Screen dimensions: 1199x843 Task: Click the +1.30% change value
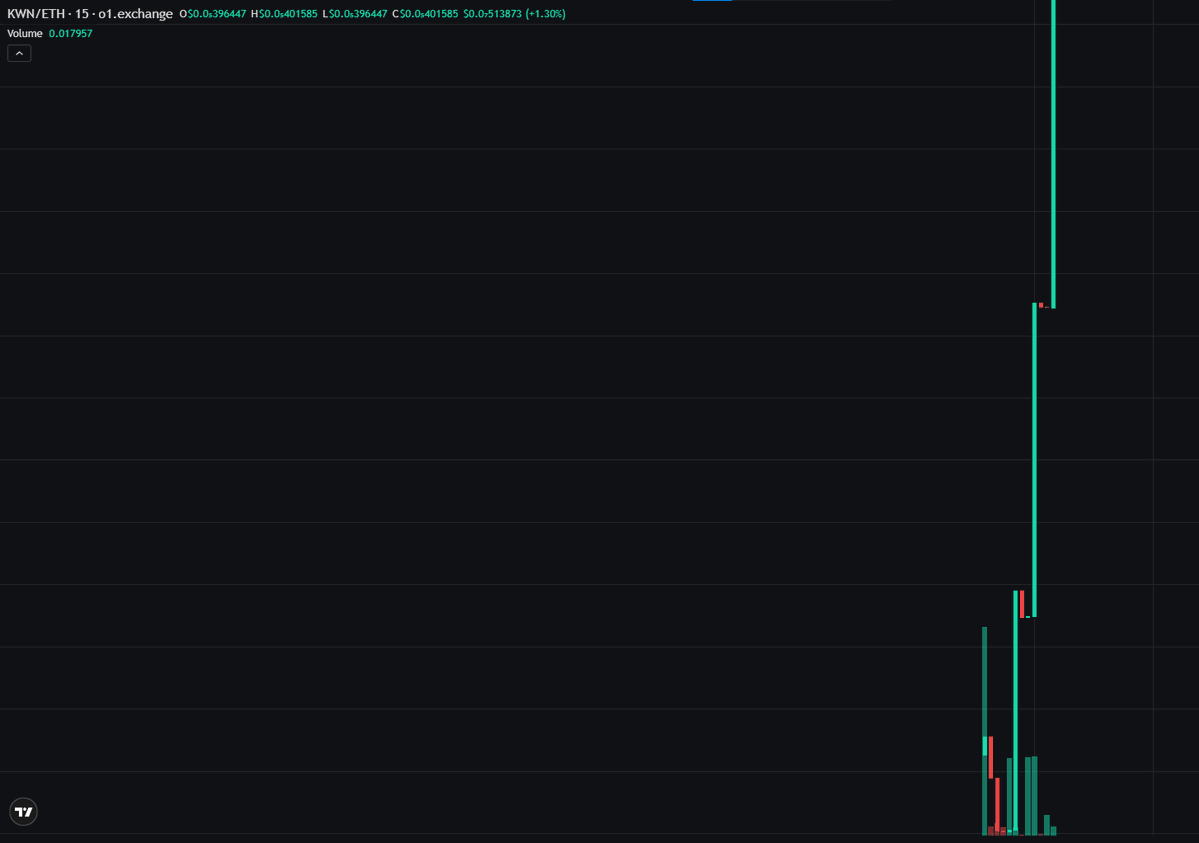point(545,14)
